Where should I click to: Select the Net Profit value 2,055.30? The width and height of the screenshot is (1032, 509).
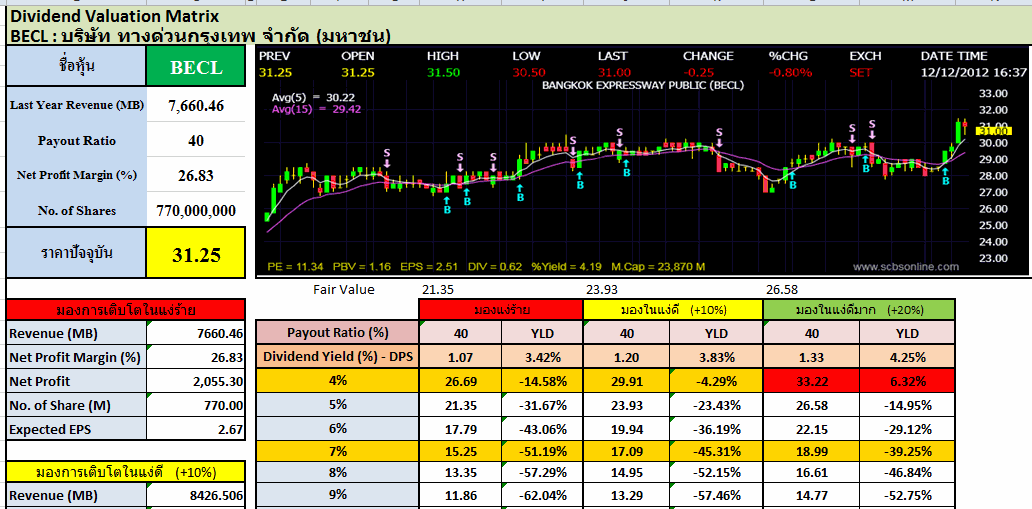(x=195, y=381)
